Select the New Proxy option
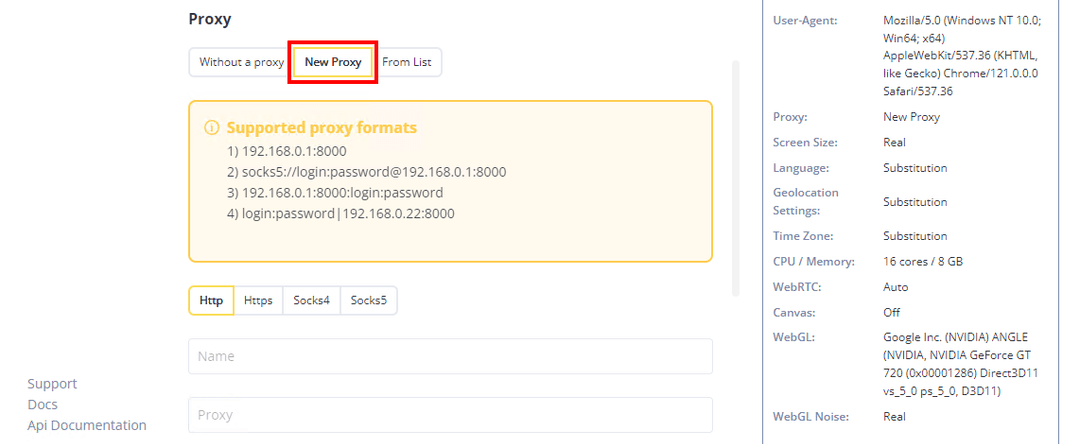Viewport: 1080px width, 444px height. click(x=333, y=62)
